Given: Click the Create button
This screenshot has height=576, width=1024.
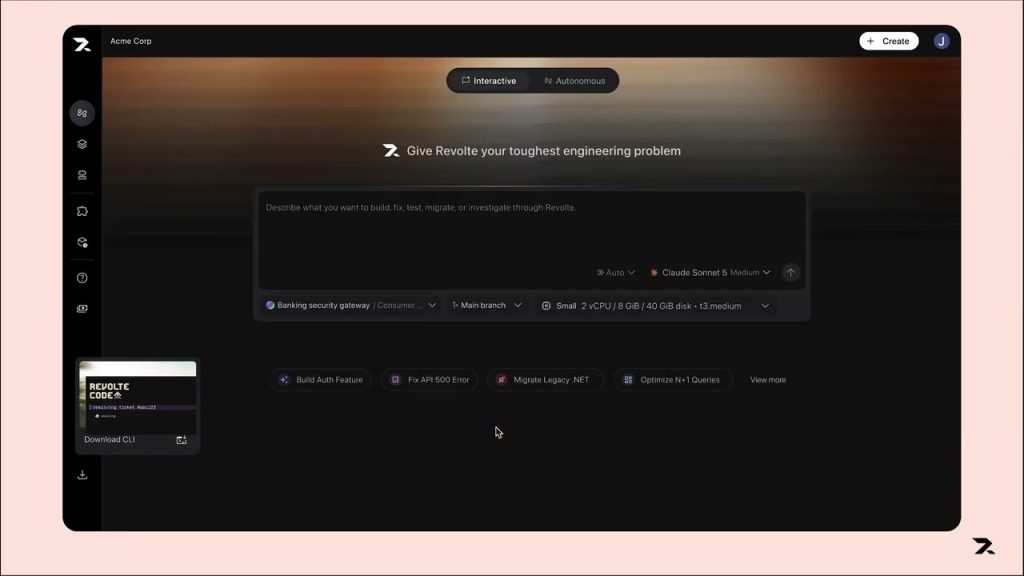Looking at the screenshot, I should tap(888, 41).
